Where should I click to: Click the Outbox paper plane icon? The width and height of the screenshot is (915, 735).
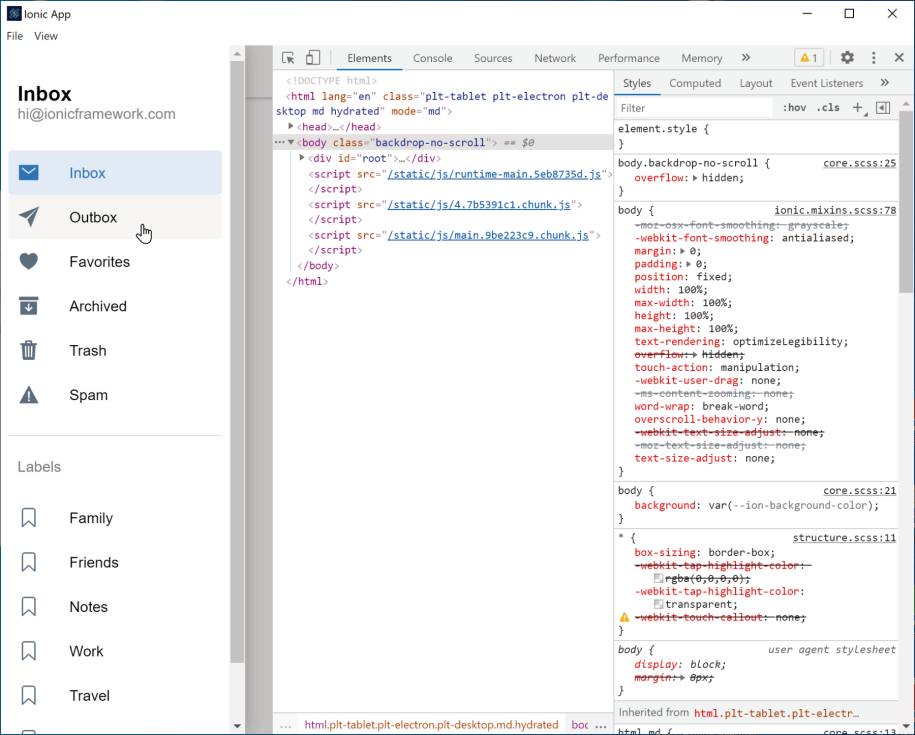pos(29,217)
